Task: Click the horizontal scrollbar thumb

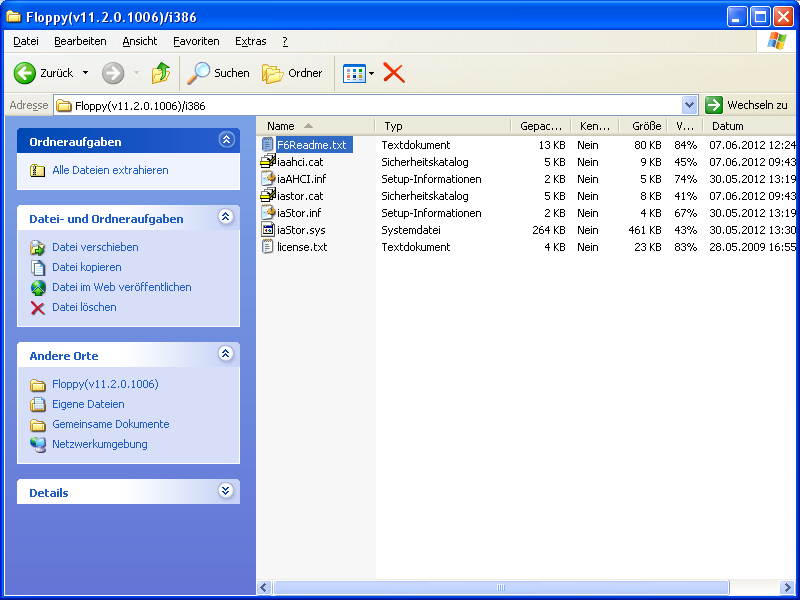Action: (x=501, y=587)
